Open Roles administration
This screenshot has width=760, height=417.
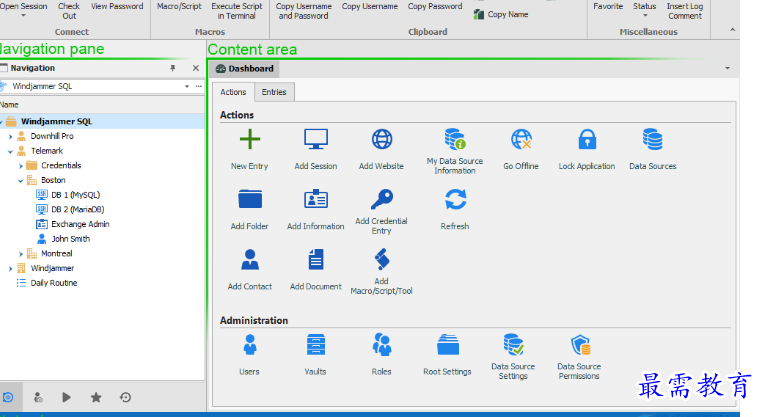pos(381,345)
